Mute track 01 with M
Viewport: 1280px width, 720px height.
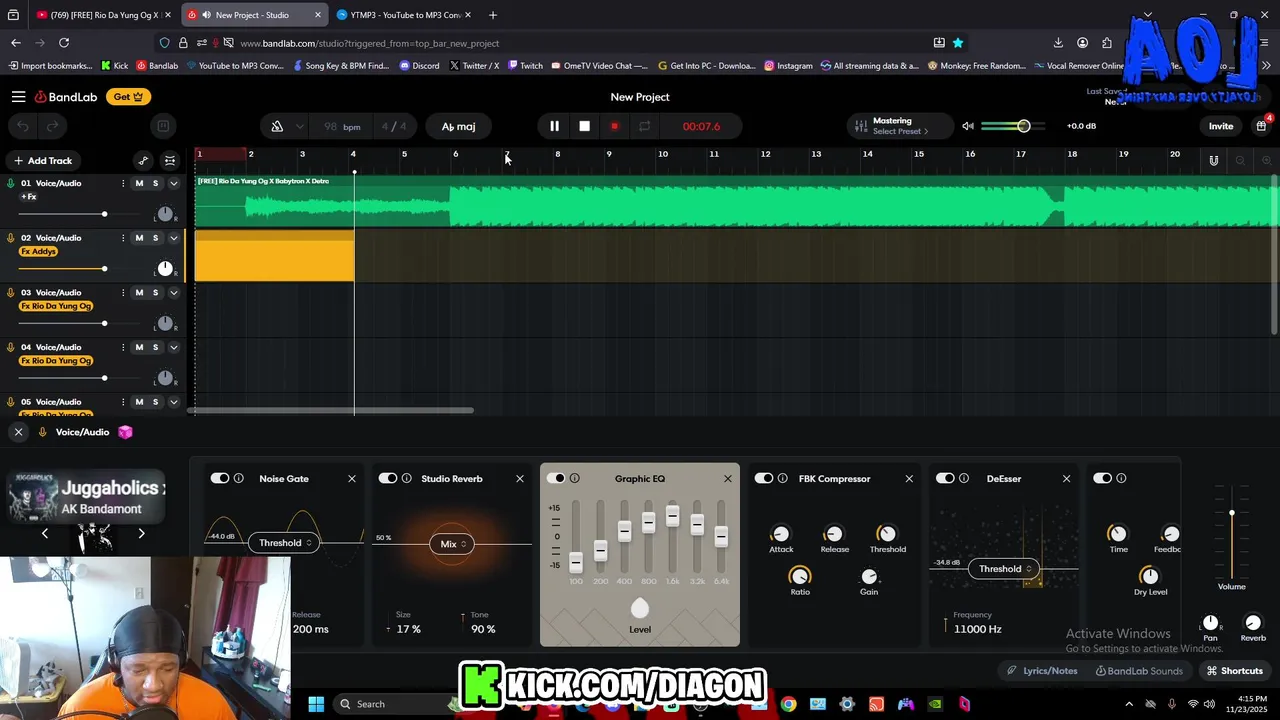coord(139,183)
